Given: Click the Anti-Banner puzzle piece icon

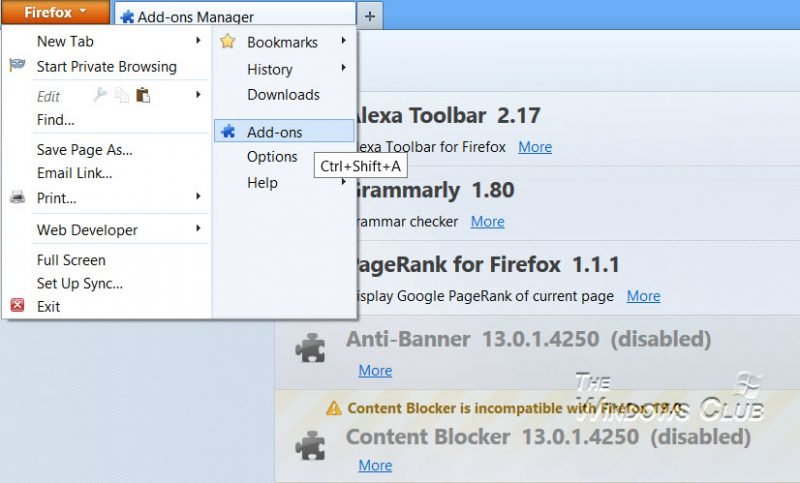Looking at the screenshot, I should point(310,347).
